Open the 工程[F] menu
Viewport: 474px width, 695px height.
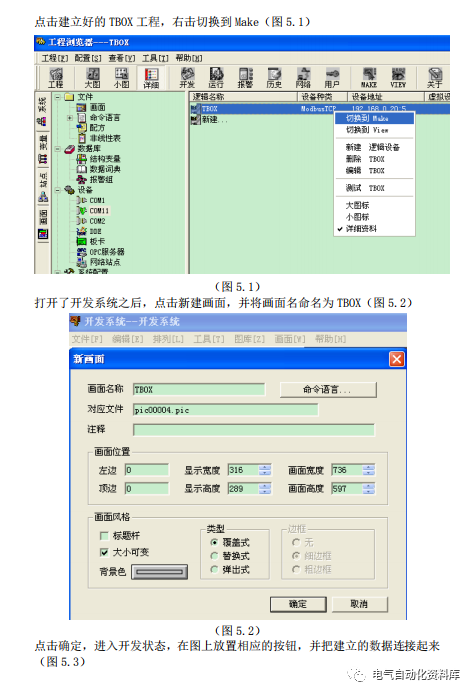[x=55, y=58]
